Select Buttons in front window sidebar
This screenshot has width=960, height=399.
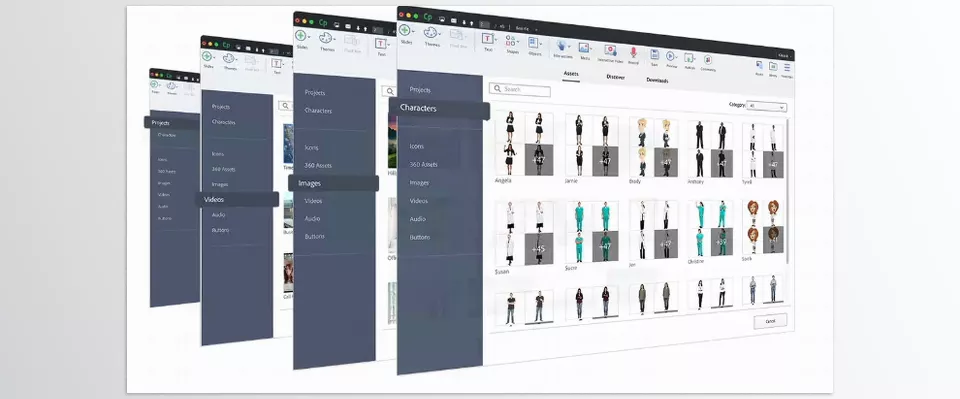coord(419,237)
